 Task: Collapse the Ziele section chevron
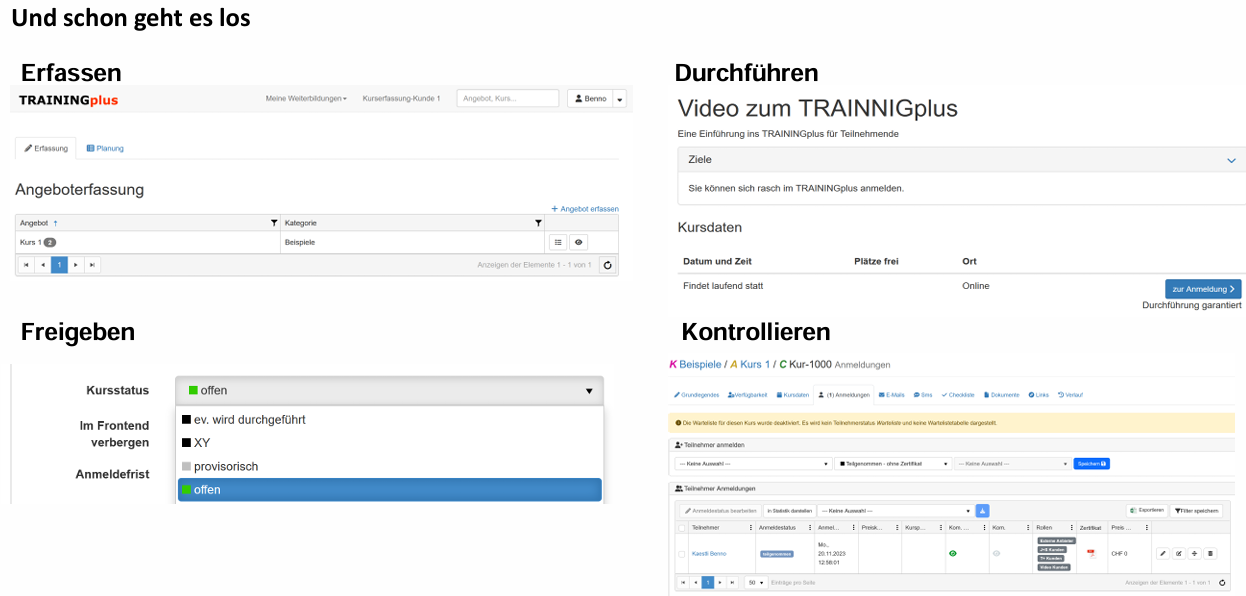(x=1231, y=160)
